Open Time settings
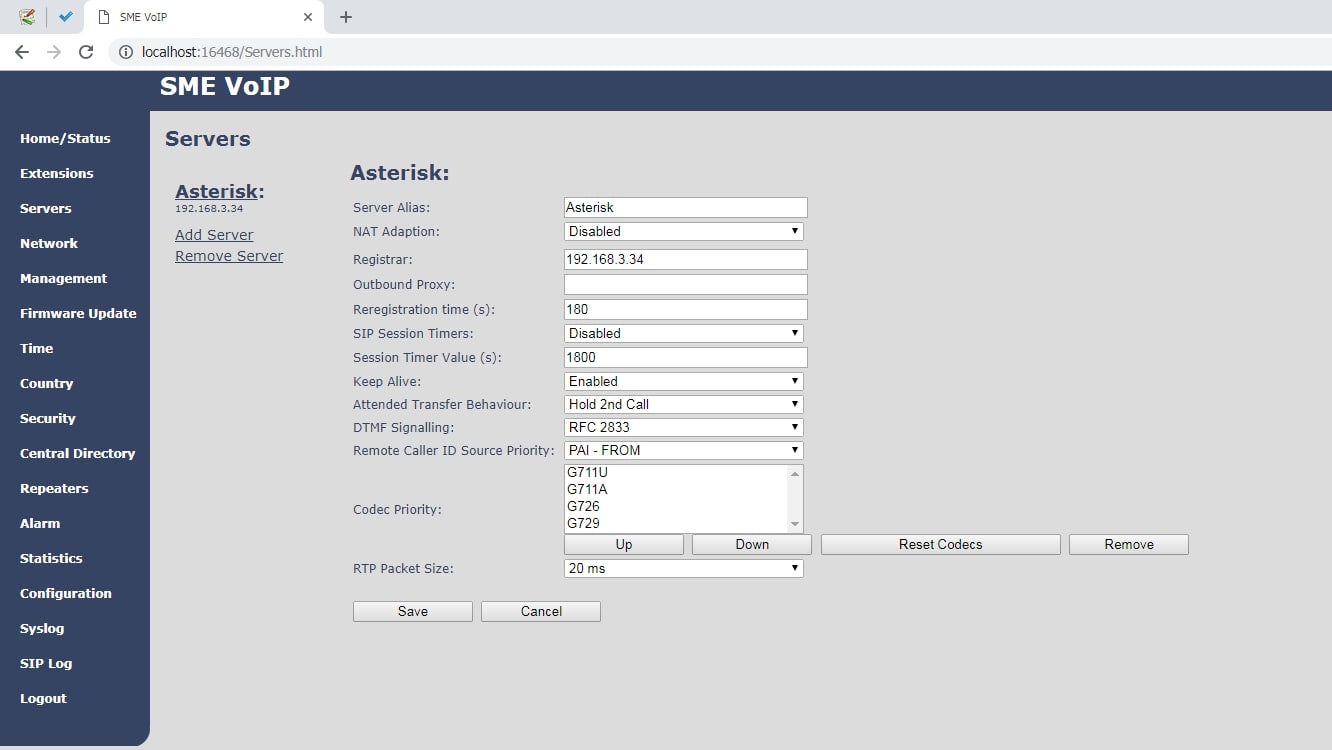Screen dimensions: 1332x750 37,349
